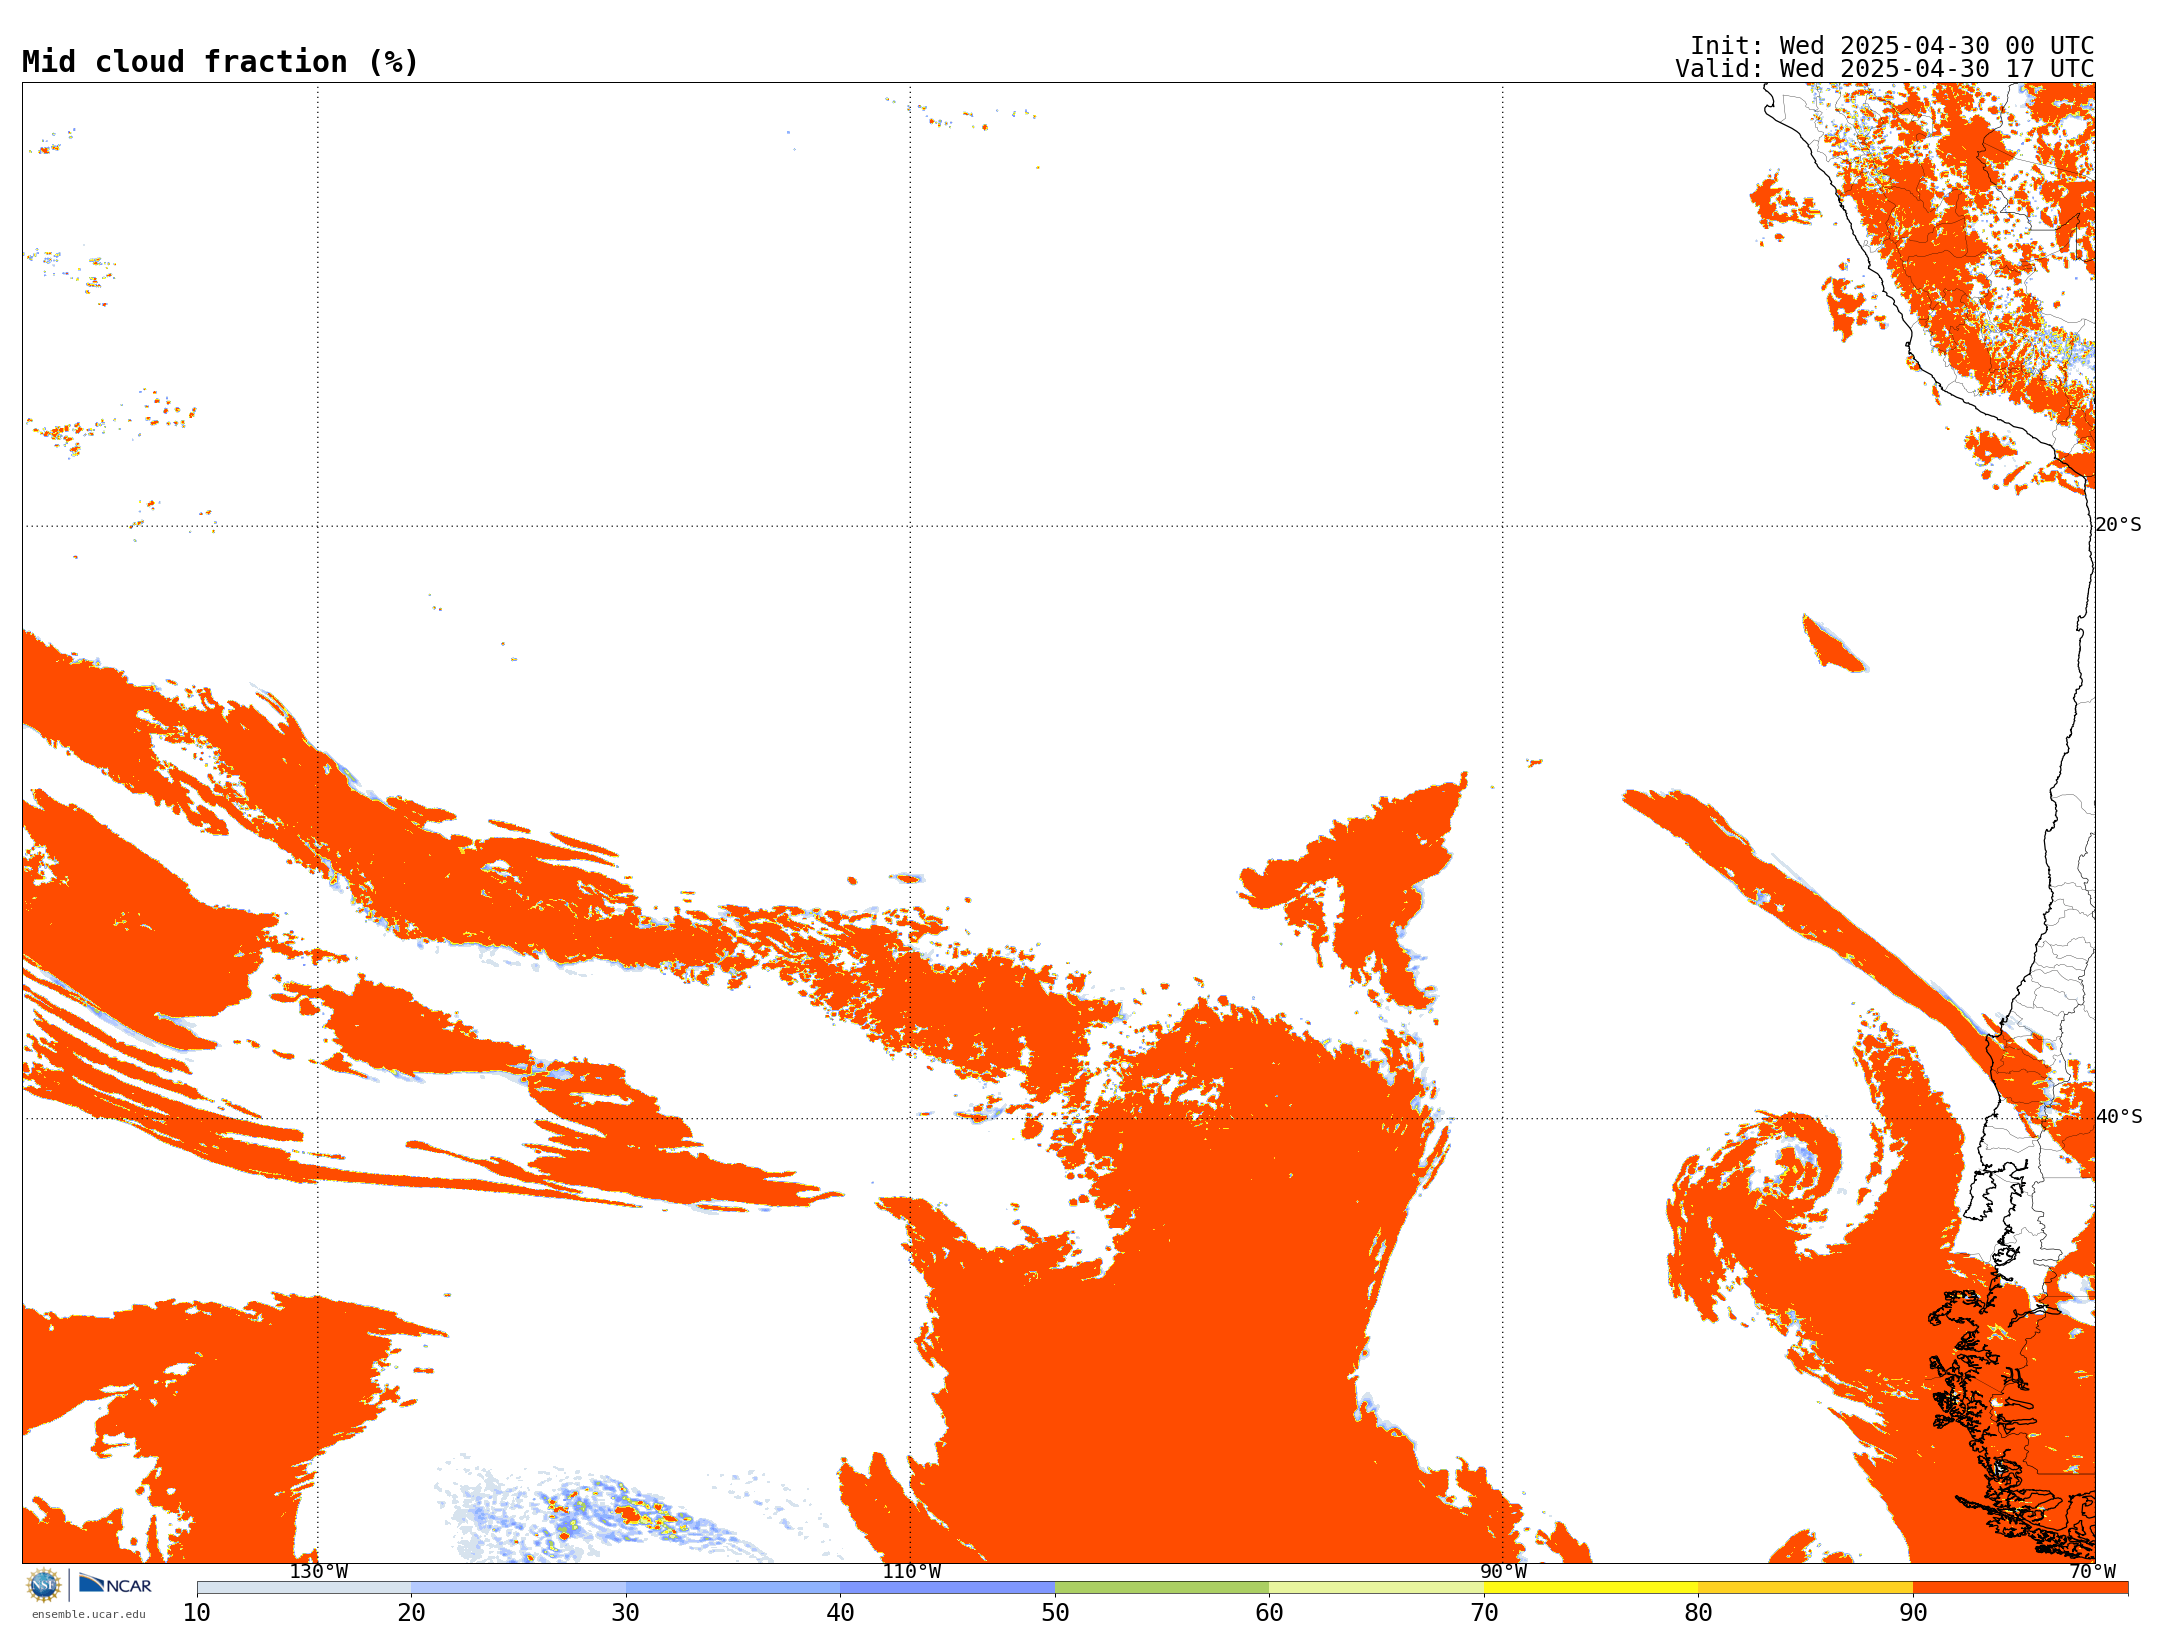Click the 90°W longitude label
Viewport: 2160px width, 1626px height.
(x=1503, y=1572)
